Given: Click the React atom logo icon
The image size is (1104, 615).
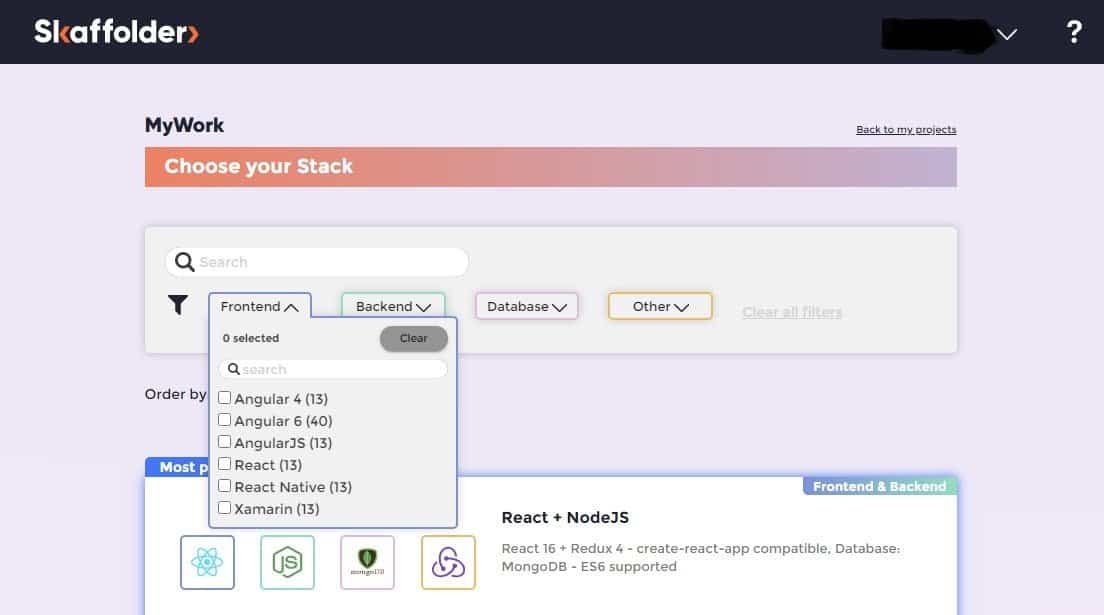Looking at the screenshot, I should tap(207, 562).
